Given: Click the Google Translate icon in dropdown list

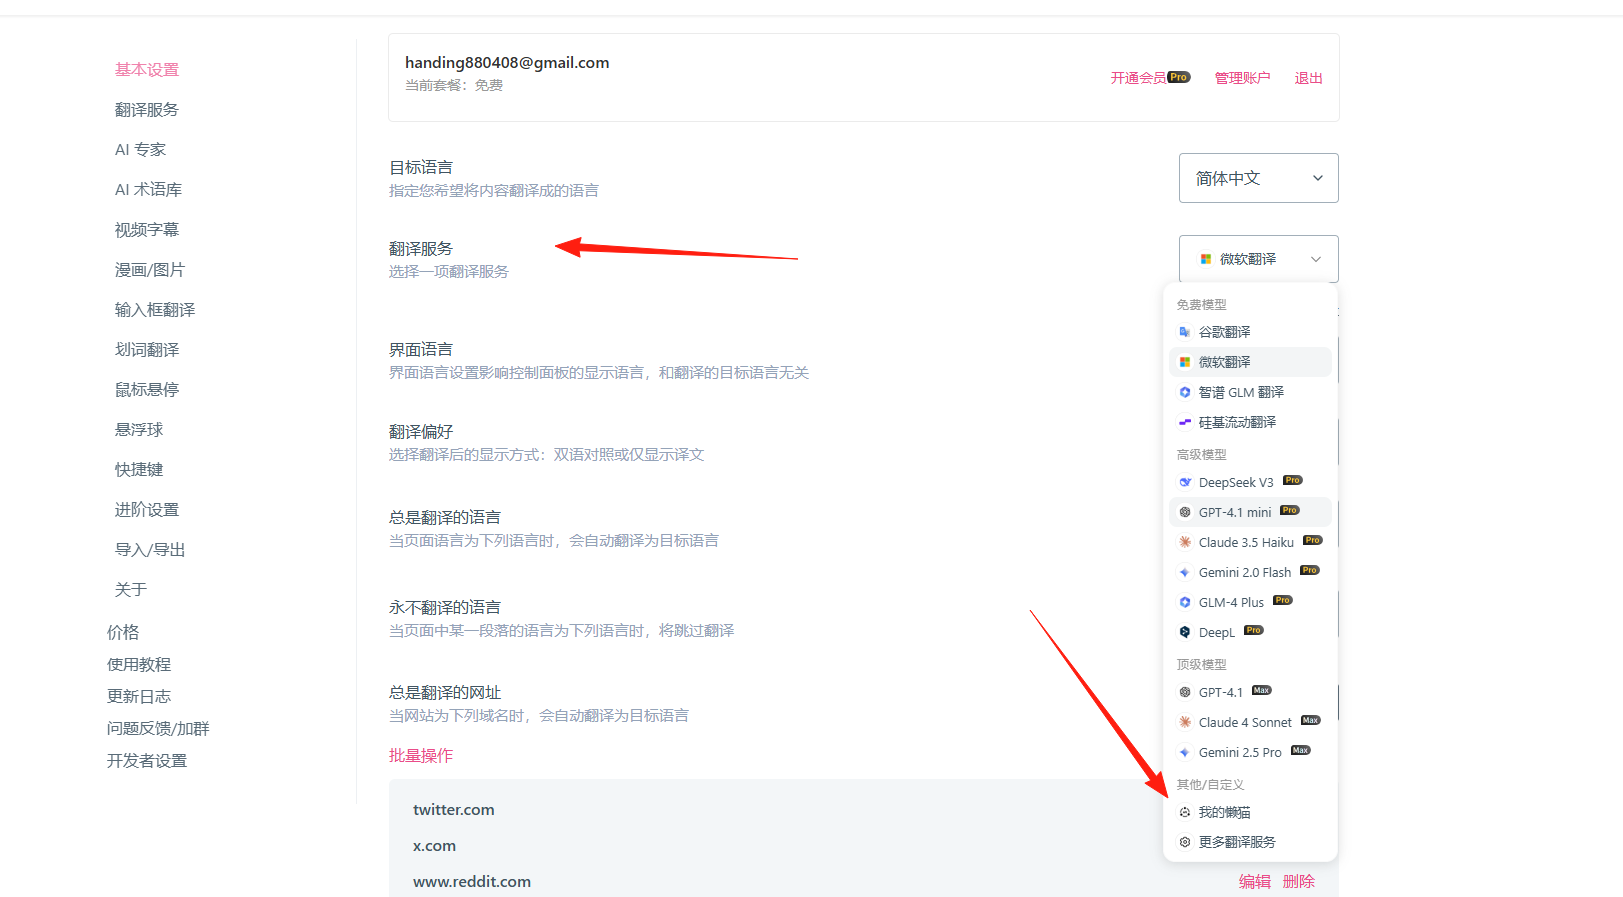Looking at the screenshot, I should (x=1184, y=332).
